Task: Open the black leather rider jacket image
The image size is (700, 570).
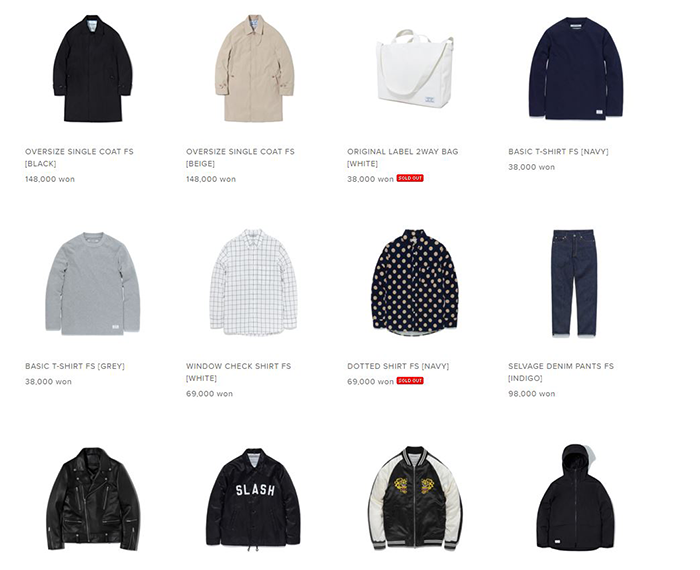Action: click(x=93, y=499)
